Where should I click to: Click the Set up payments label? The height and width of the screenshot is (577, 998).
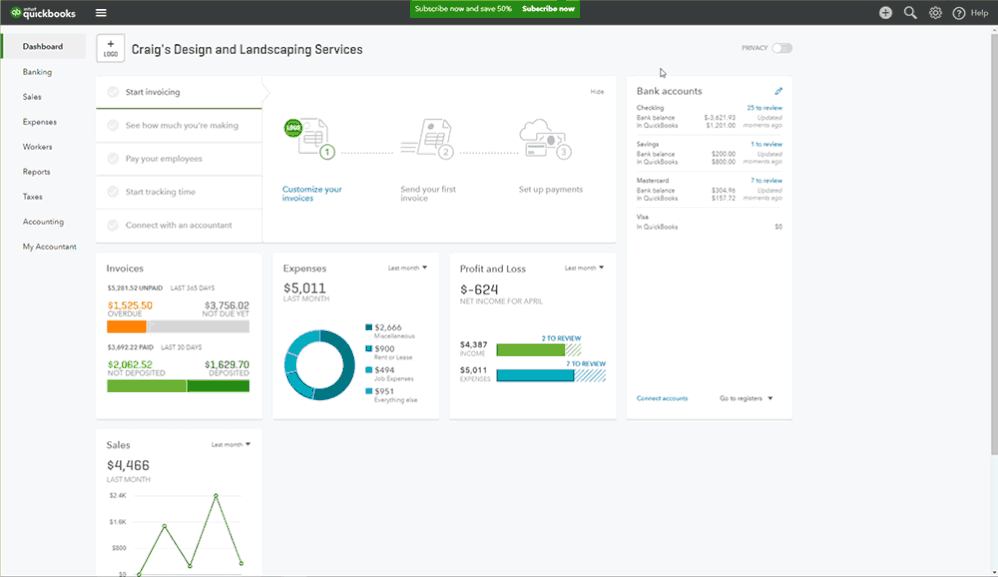pyautogui.click(x=551, y=190)
